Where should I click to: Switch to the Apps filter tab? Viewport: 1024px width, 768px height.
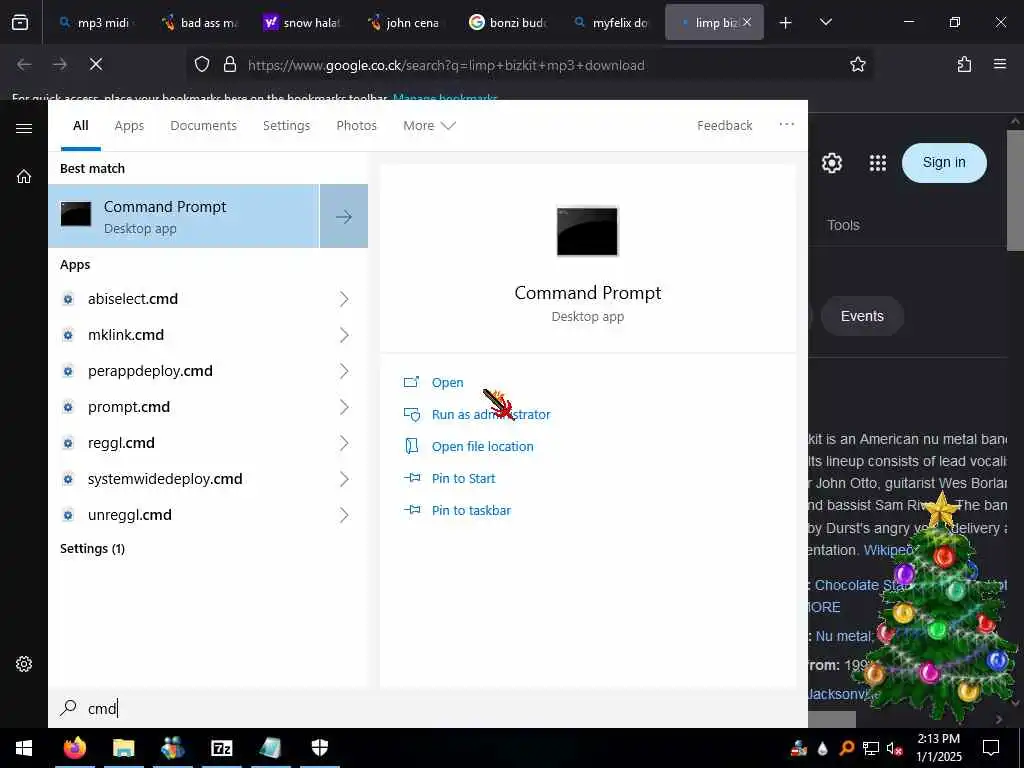129,125
